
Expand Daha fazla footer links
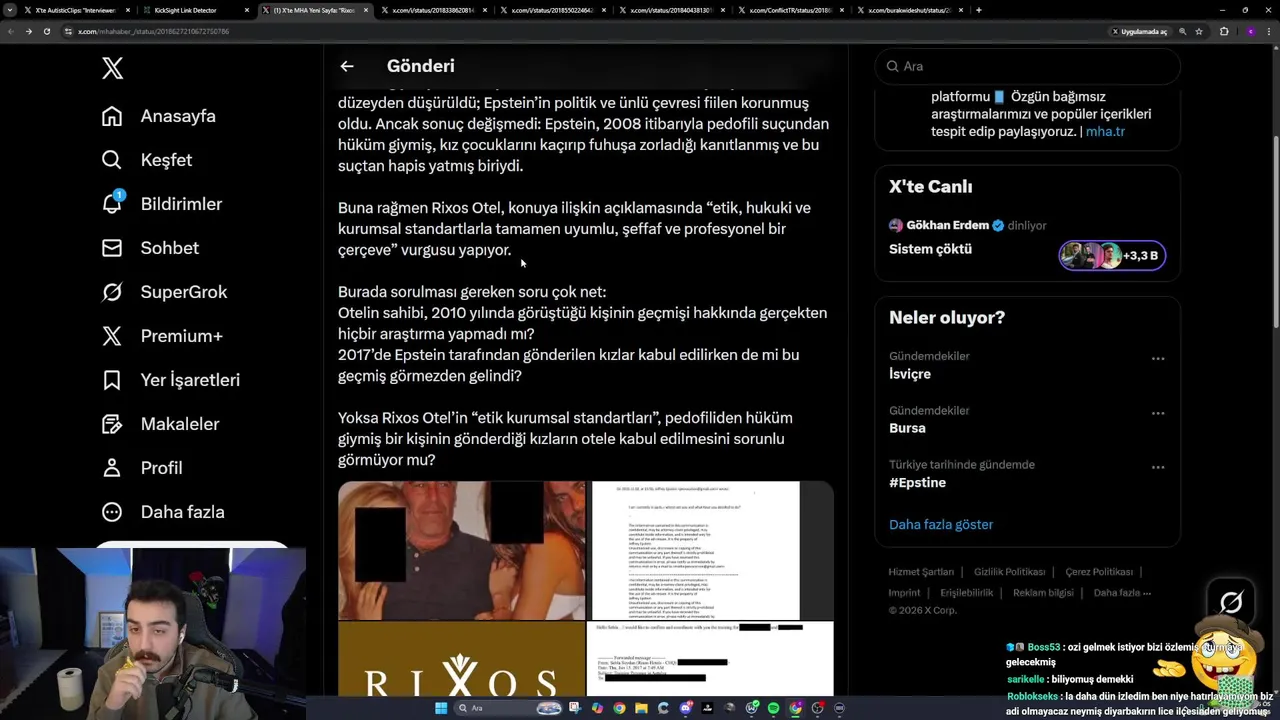[x=1121, y=592]
